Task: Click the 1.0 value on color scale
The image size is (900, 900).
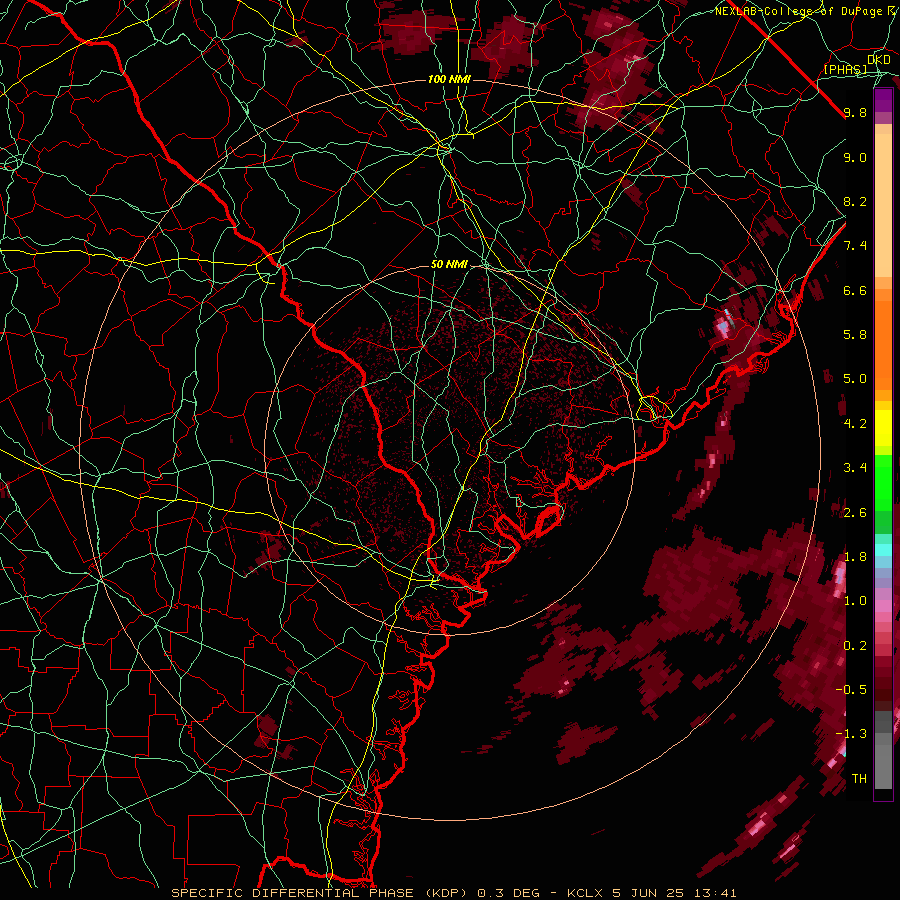Action: click(x=855, y=601)
